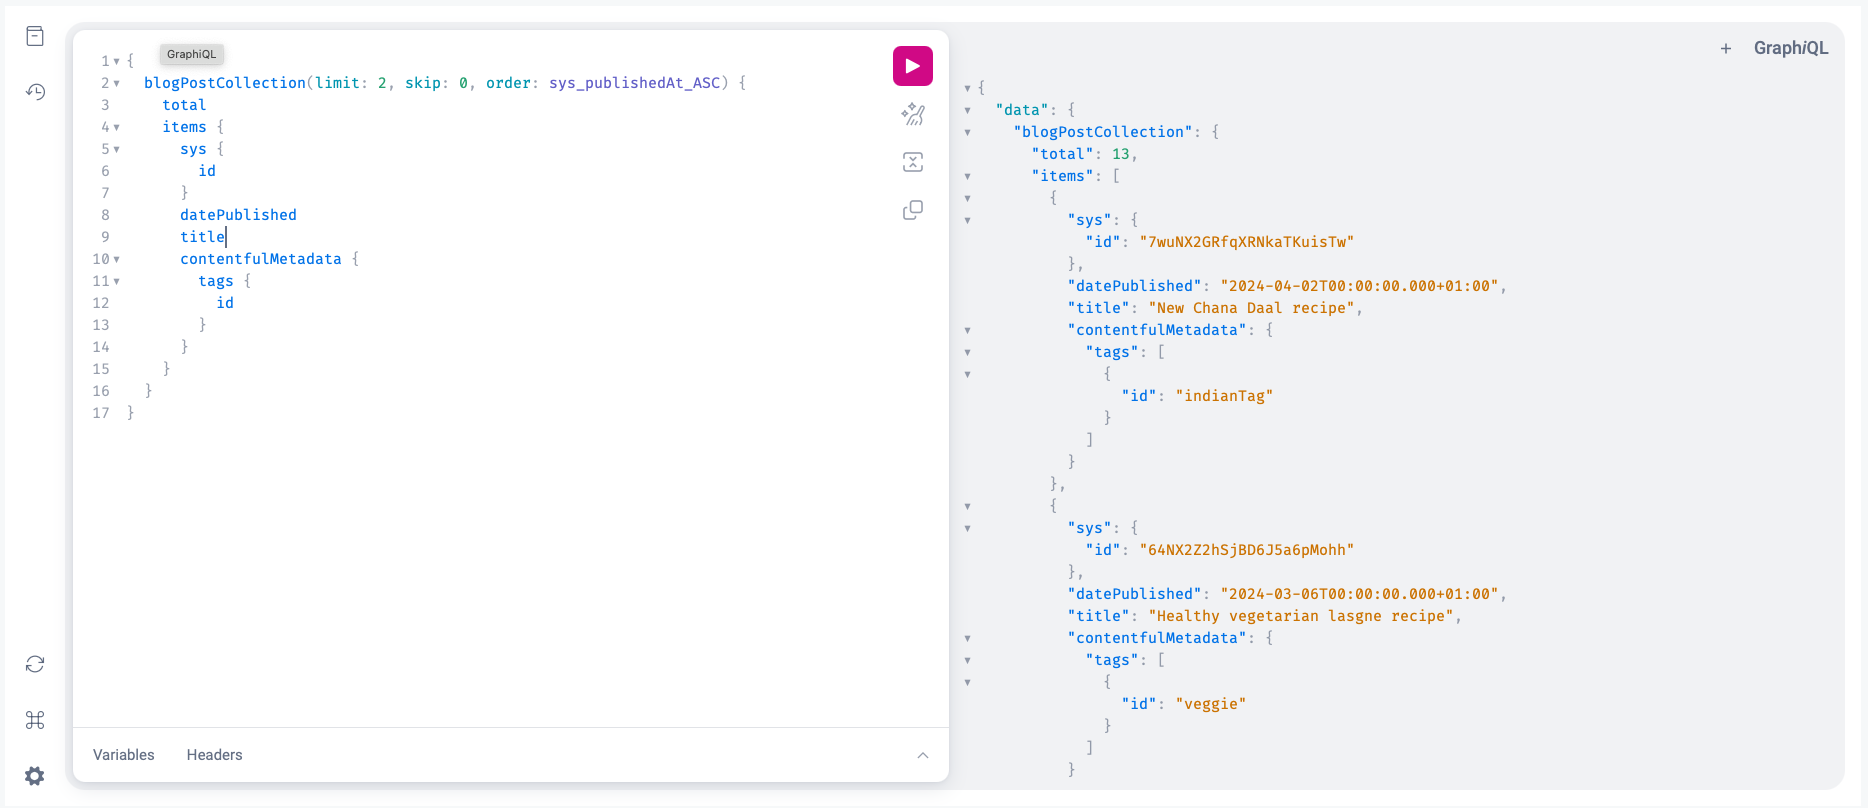Collapse the blogPostCollection block on line 2
Screen dimensions: 1868x808
[117, 83]
